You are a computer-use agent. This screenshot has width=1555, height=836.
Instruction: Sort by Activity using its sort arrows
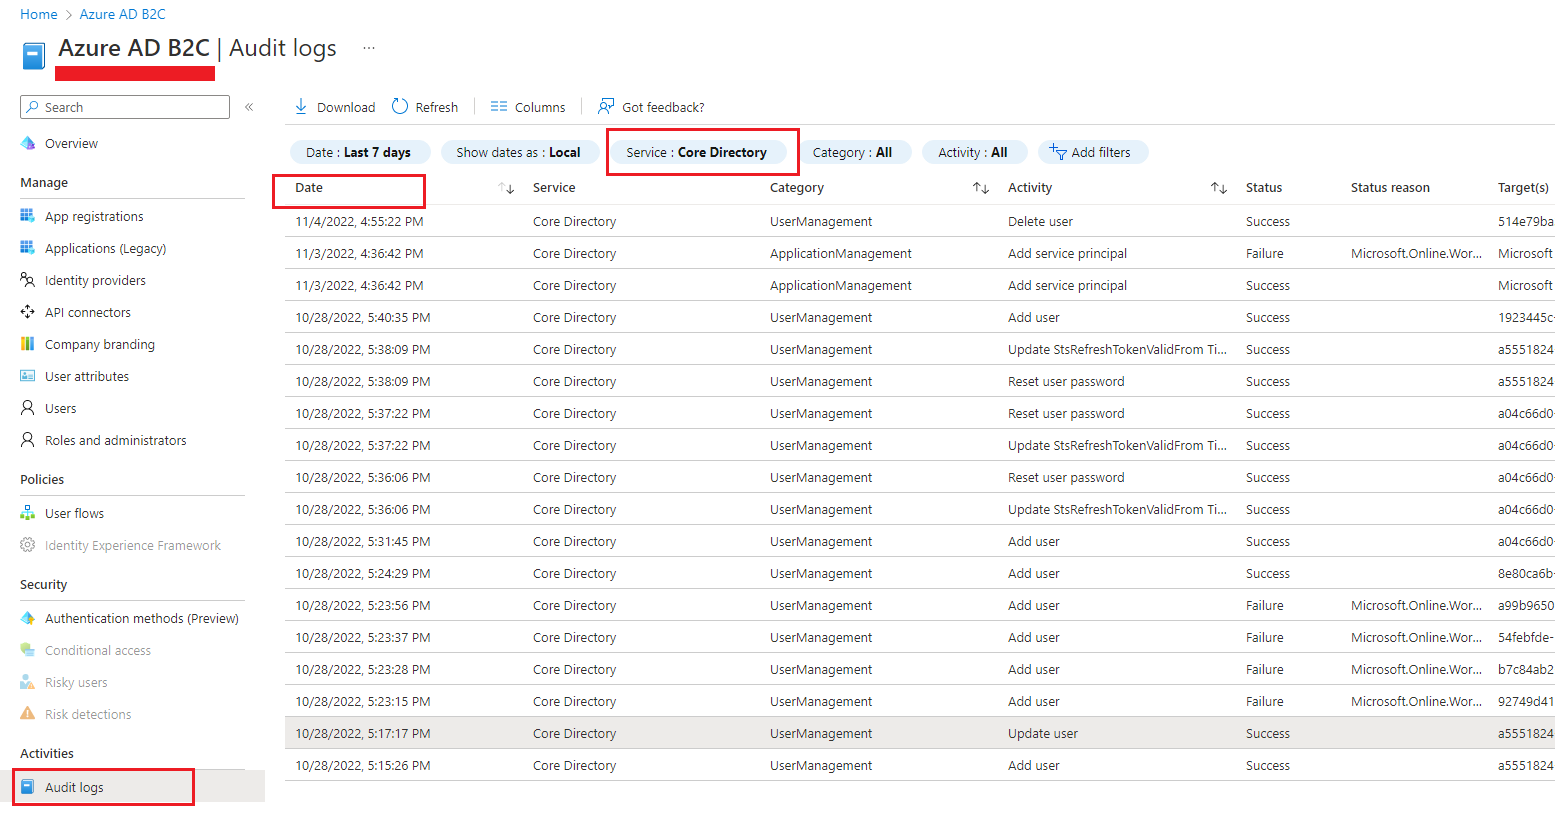pyautogui.click(x=1219, y=188)
